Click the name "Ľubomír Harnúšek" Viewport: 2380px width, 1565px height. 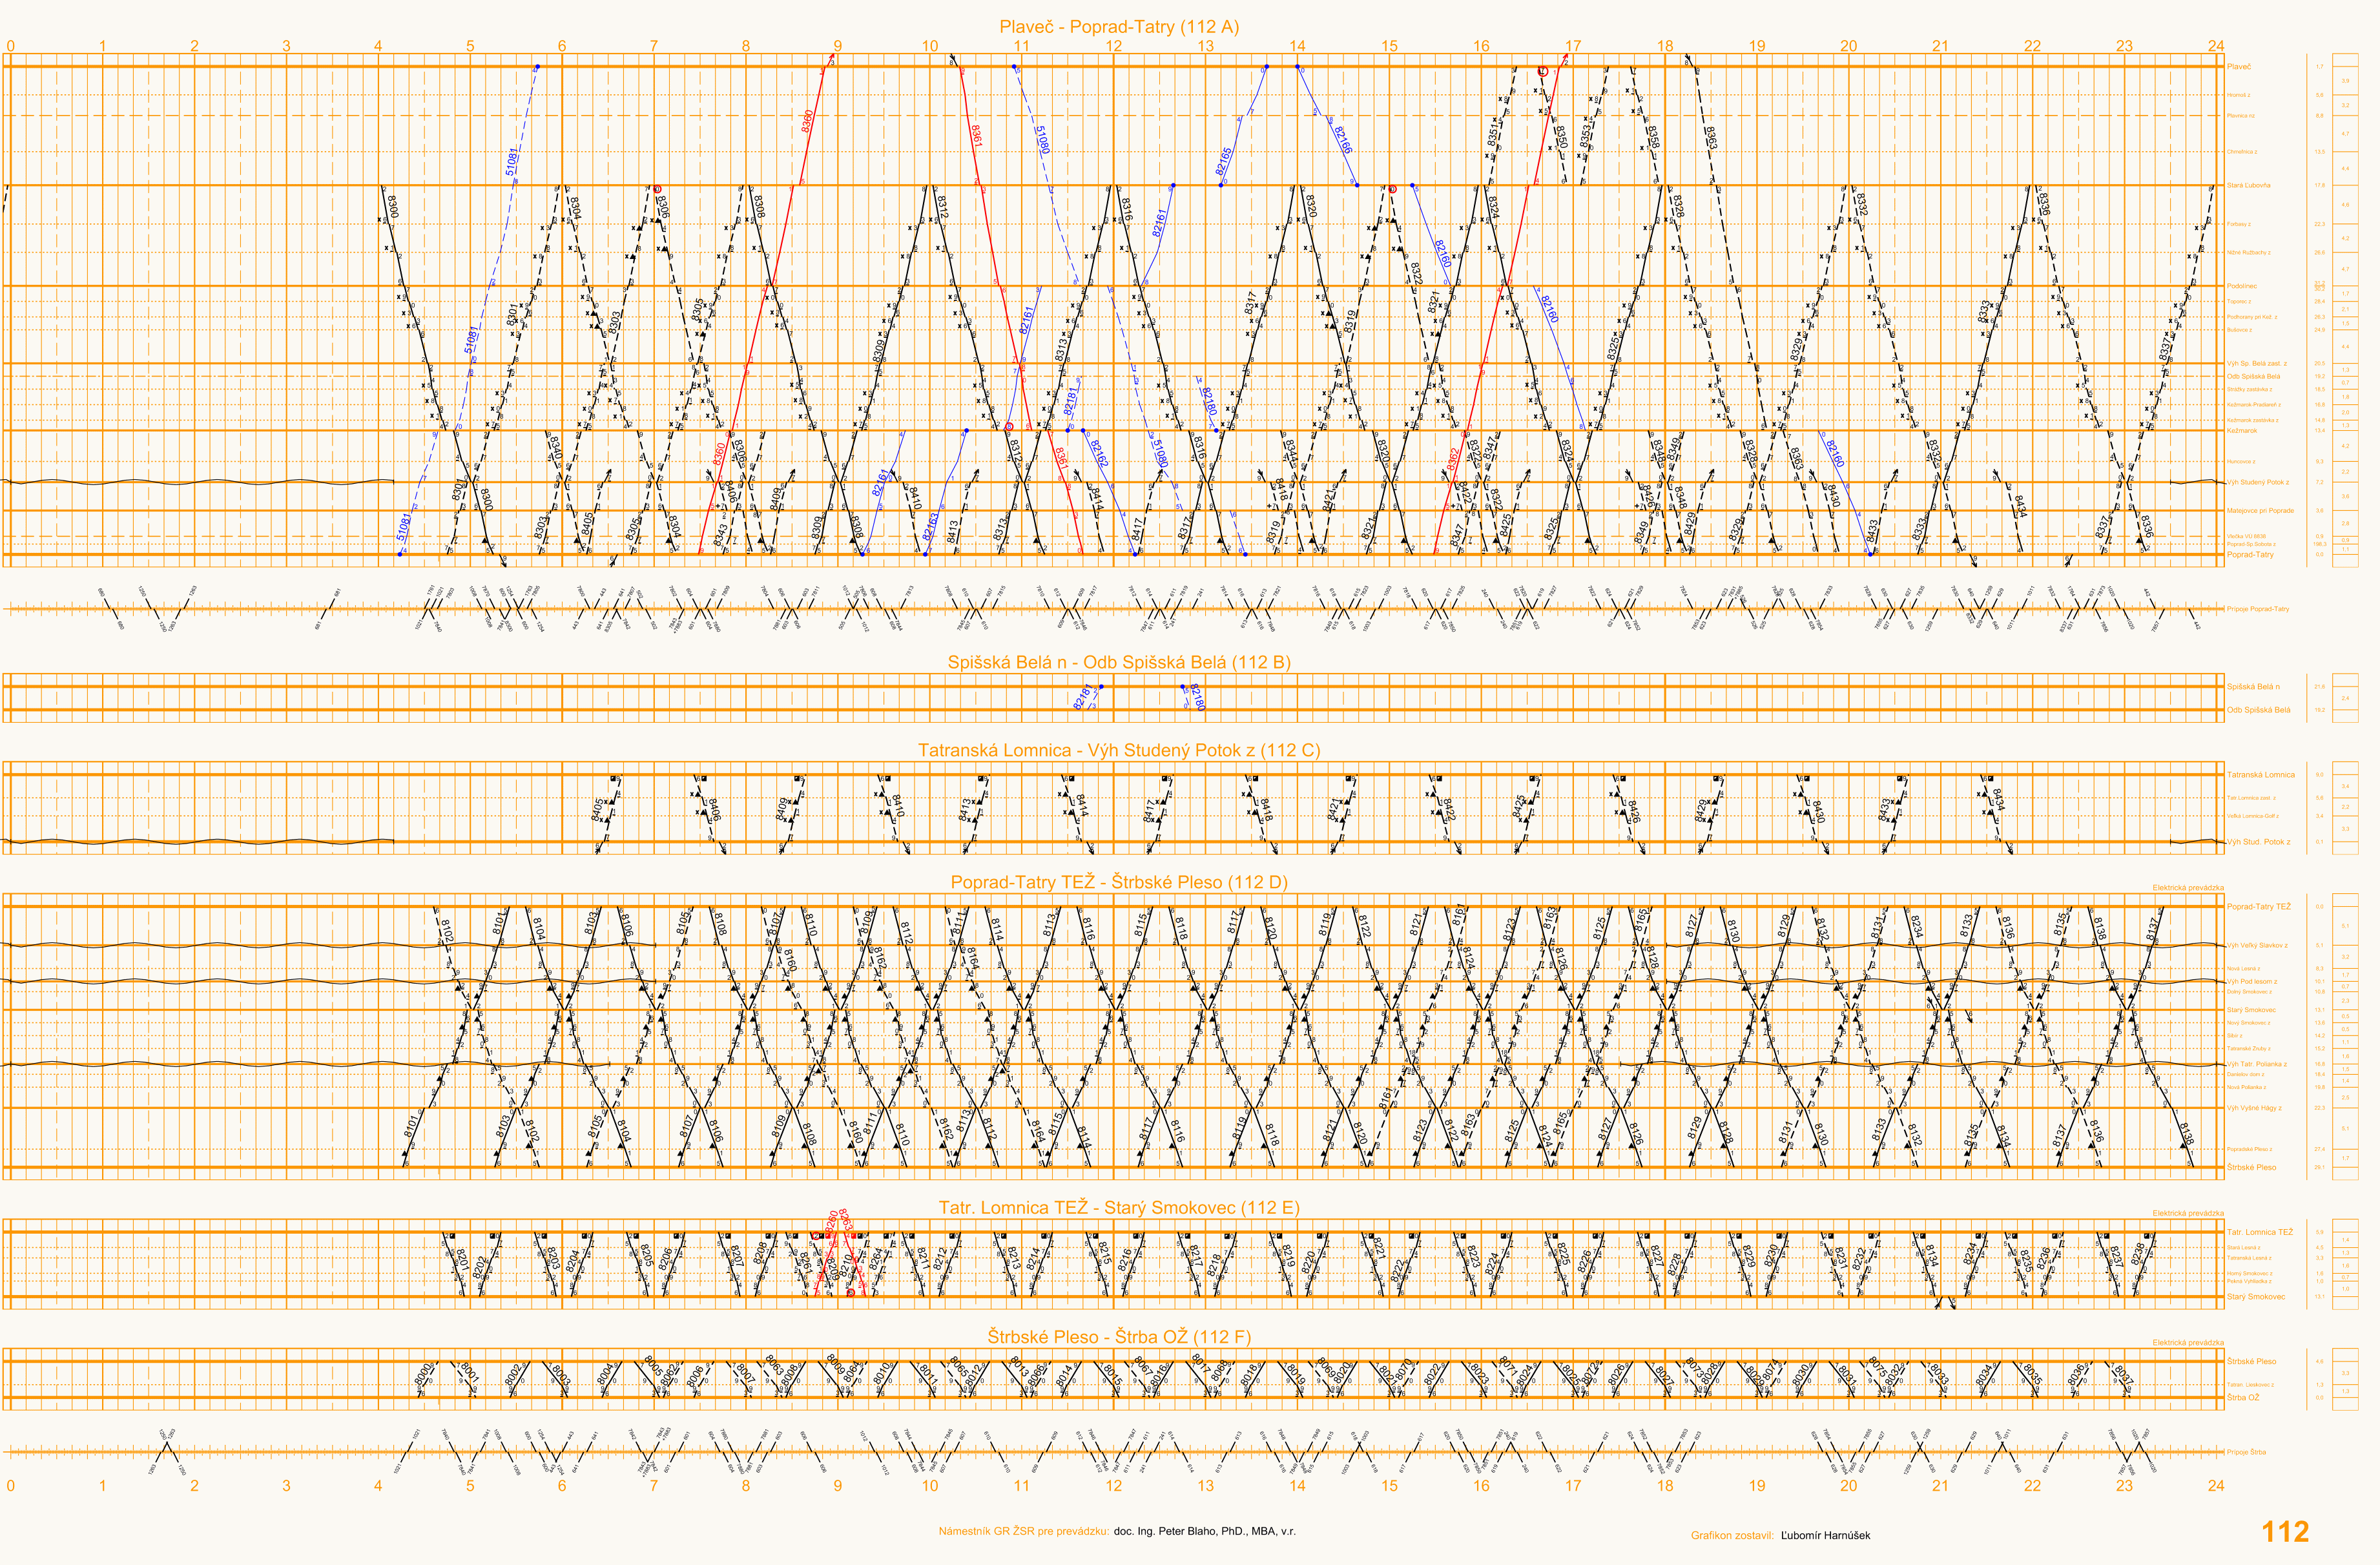coord(1825,1535)
